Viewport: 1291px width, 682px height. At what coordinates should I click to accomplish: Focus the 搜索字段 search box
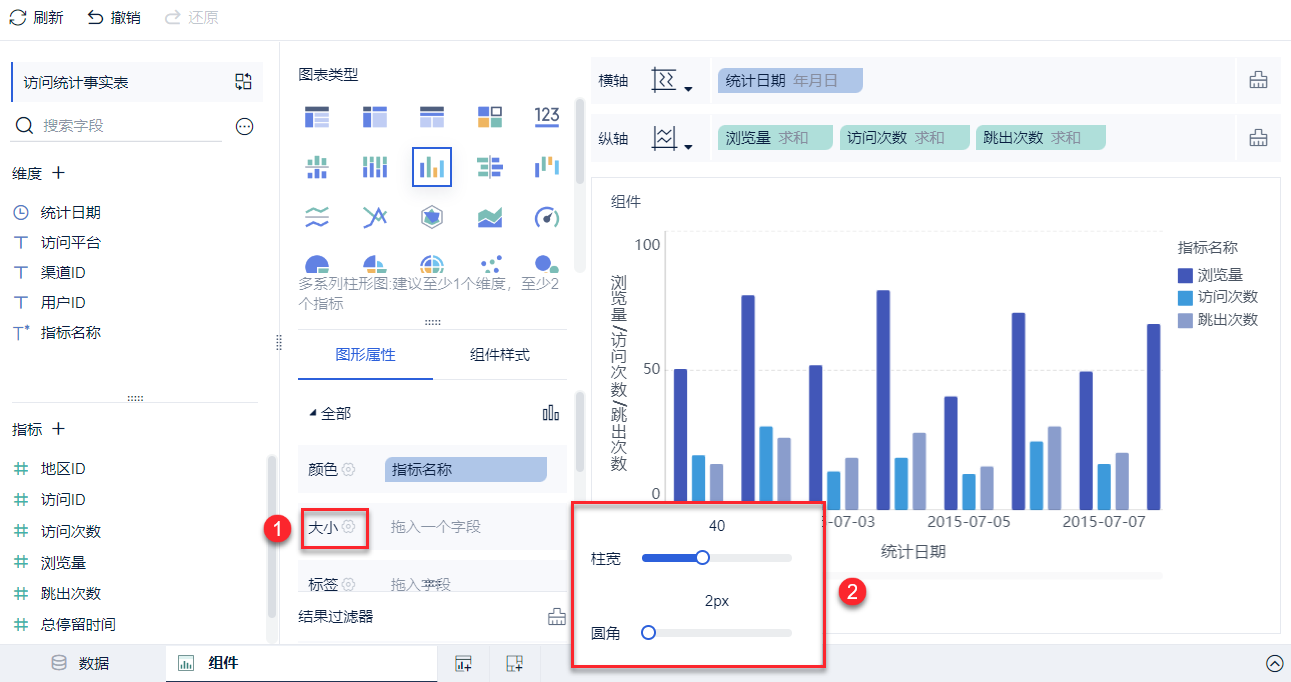117,126
